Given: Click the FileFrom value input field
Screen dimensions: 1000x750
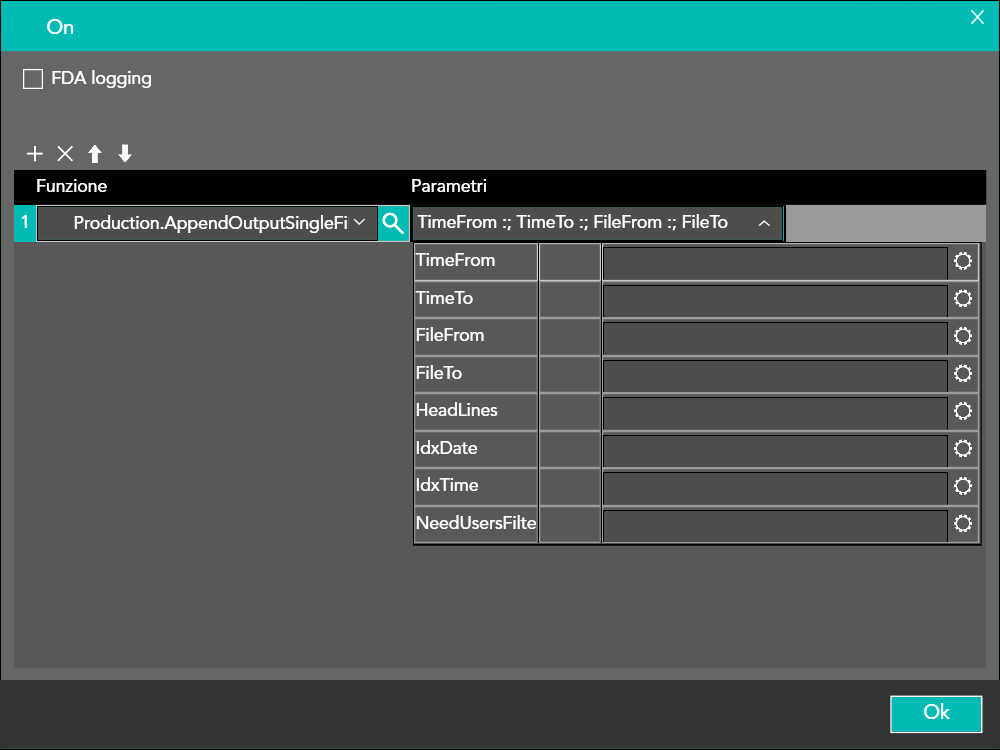Looking at the screenshot, I should pos(774,337).
